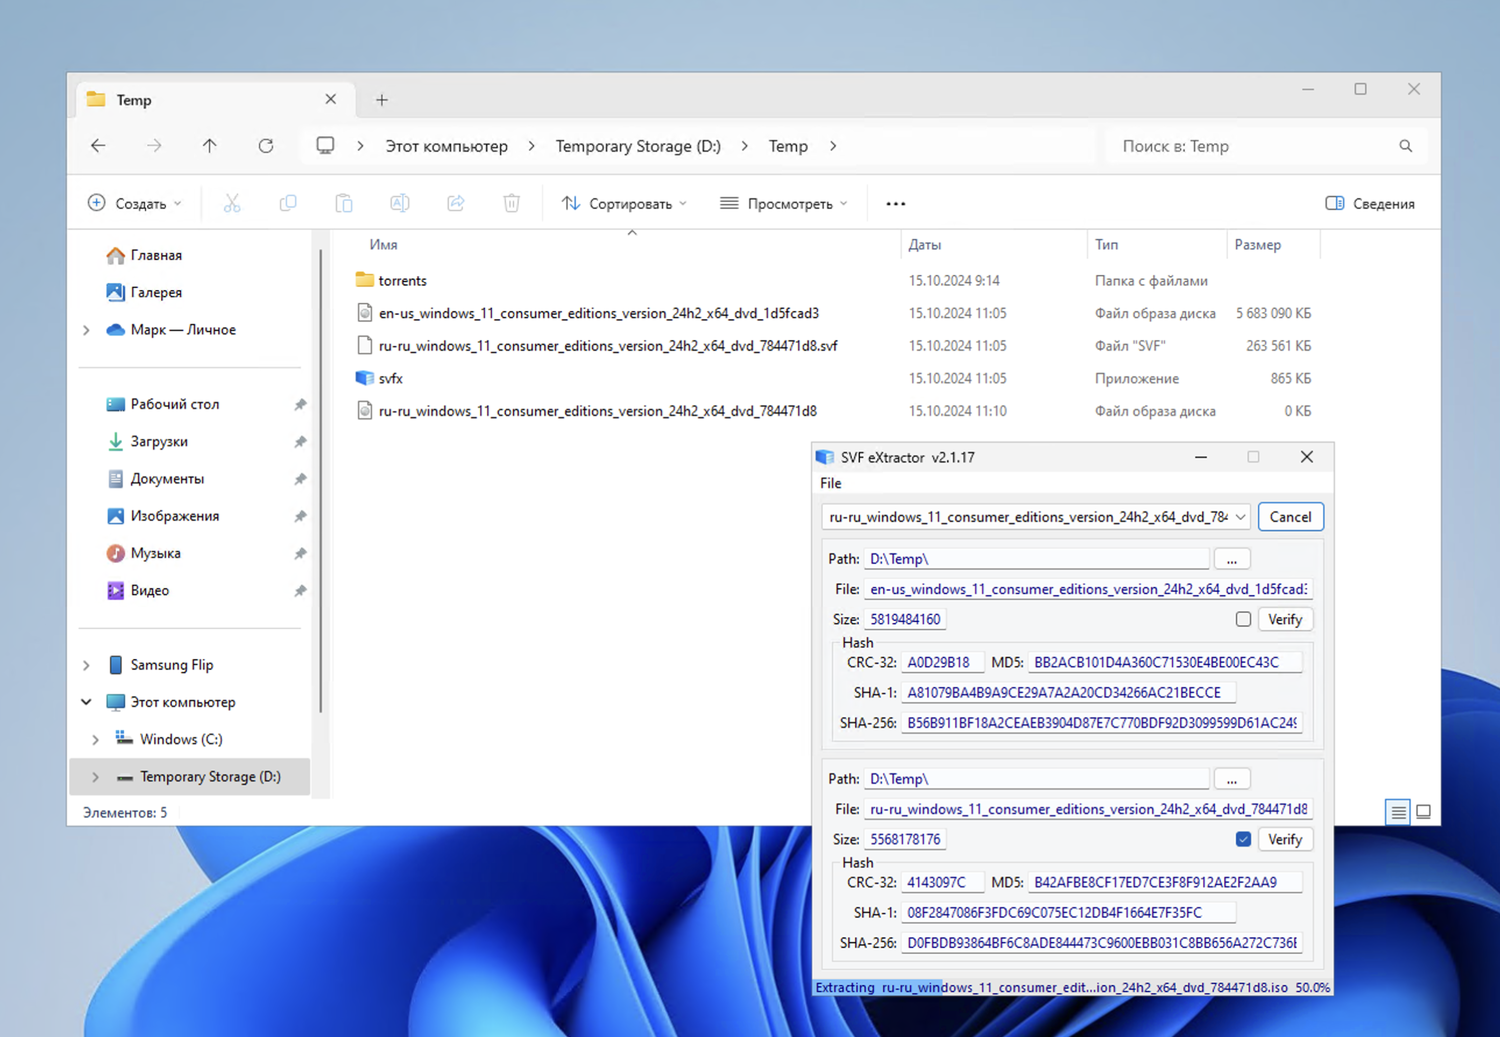Disable verify checkbox for ru-ru file
The image size is (1500, 1037).
point(1243,839)
